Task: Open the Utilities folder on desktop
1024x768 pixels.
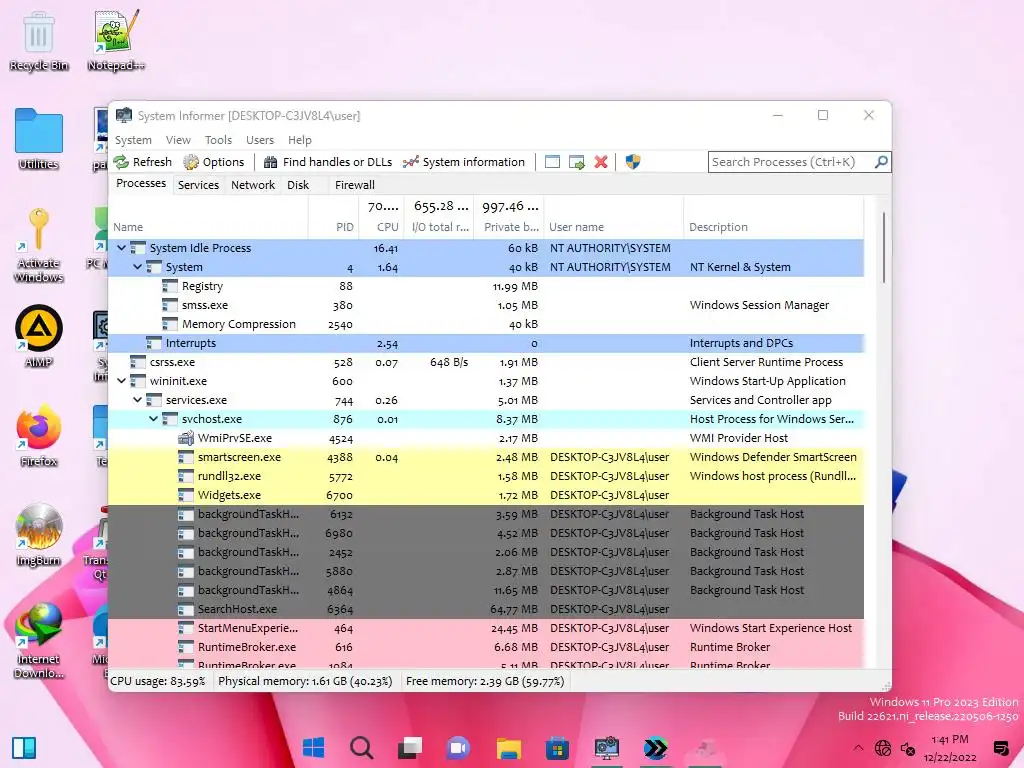Action: point(39,139)
